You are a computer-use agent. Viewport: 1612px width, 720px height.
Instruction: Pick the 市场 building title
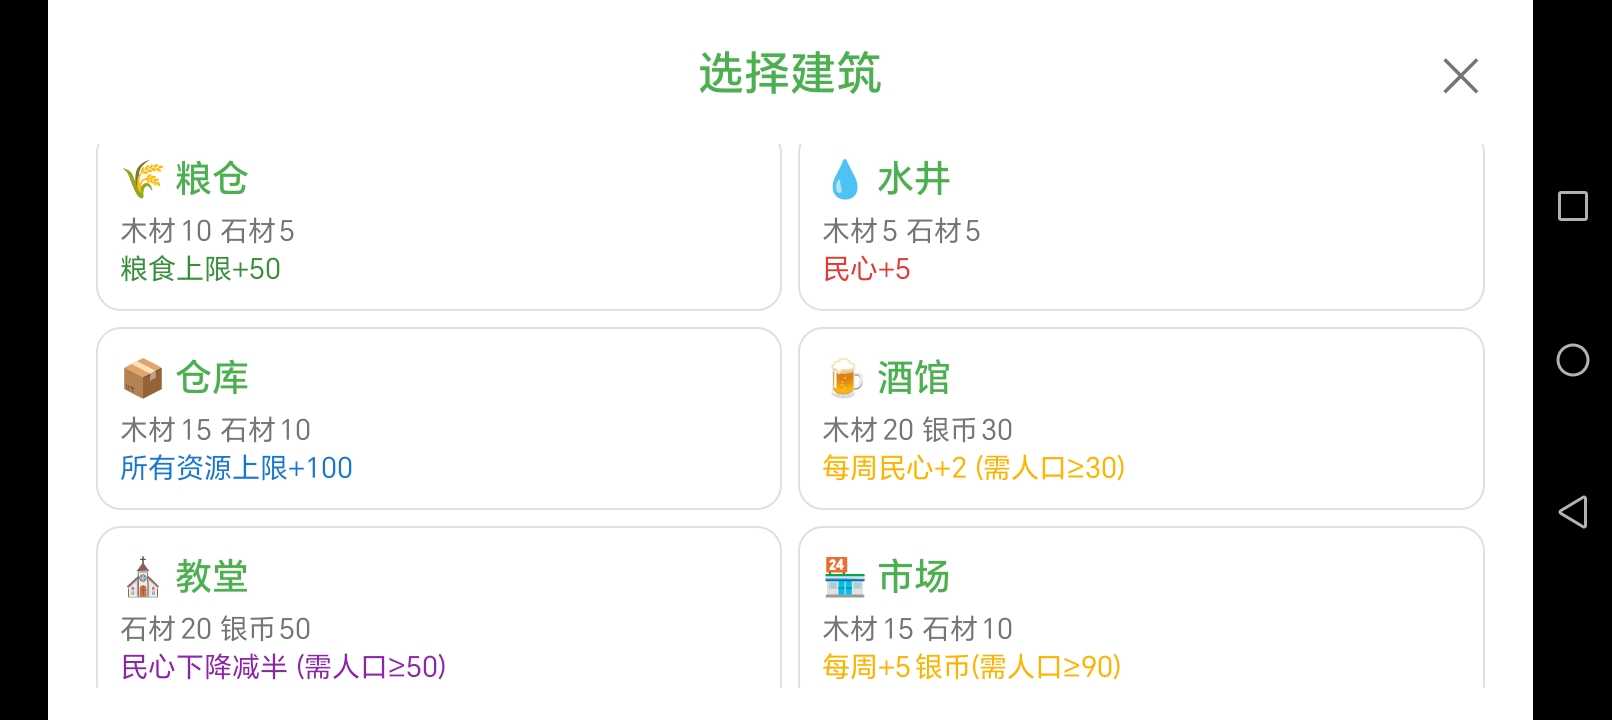point(913,577)
